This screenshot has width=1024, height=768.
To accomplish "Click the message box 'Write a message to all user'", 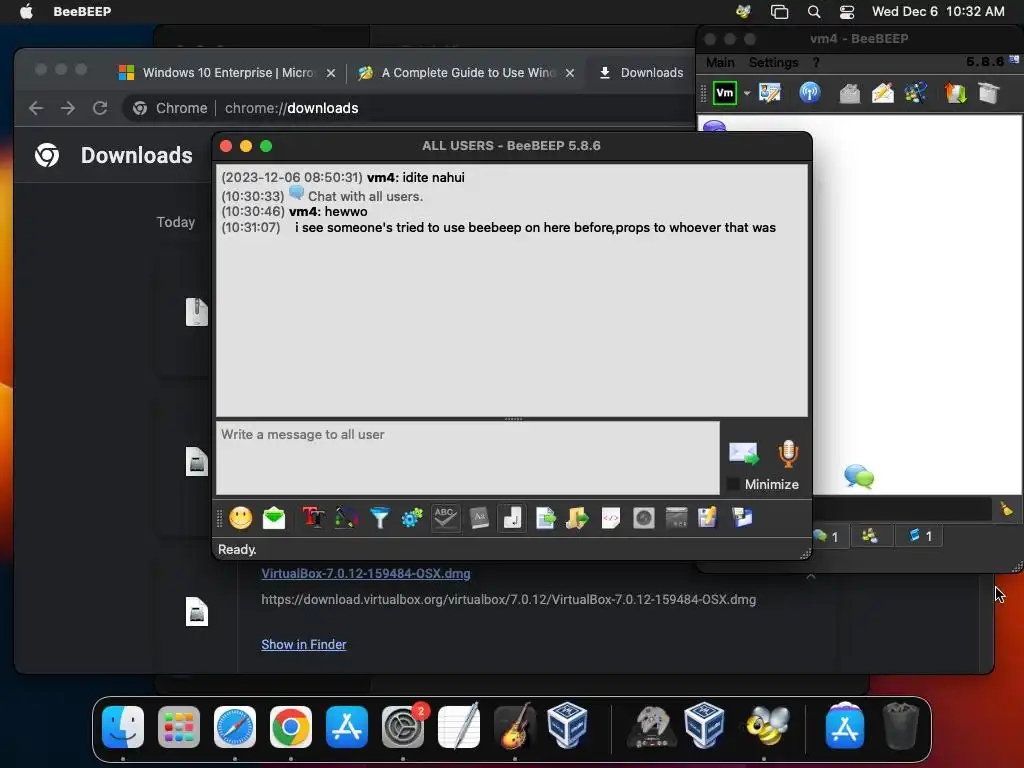I will (468, 458).
